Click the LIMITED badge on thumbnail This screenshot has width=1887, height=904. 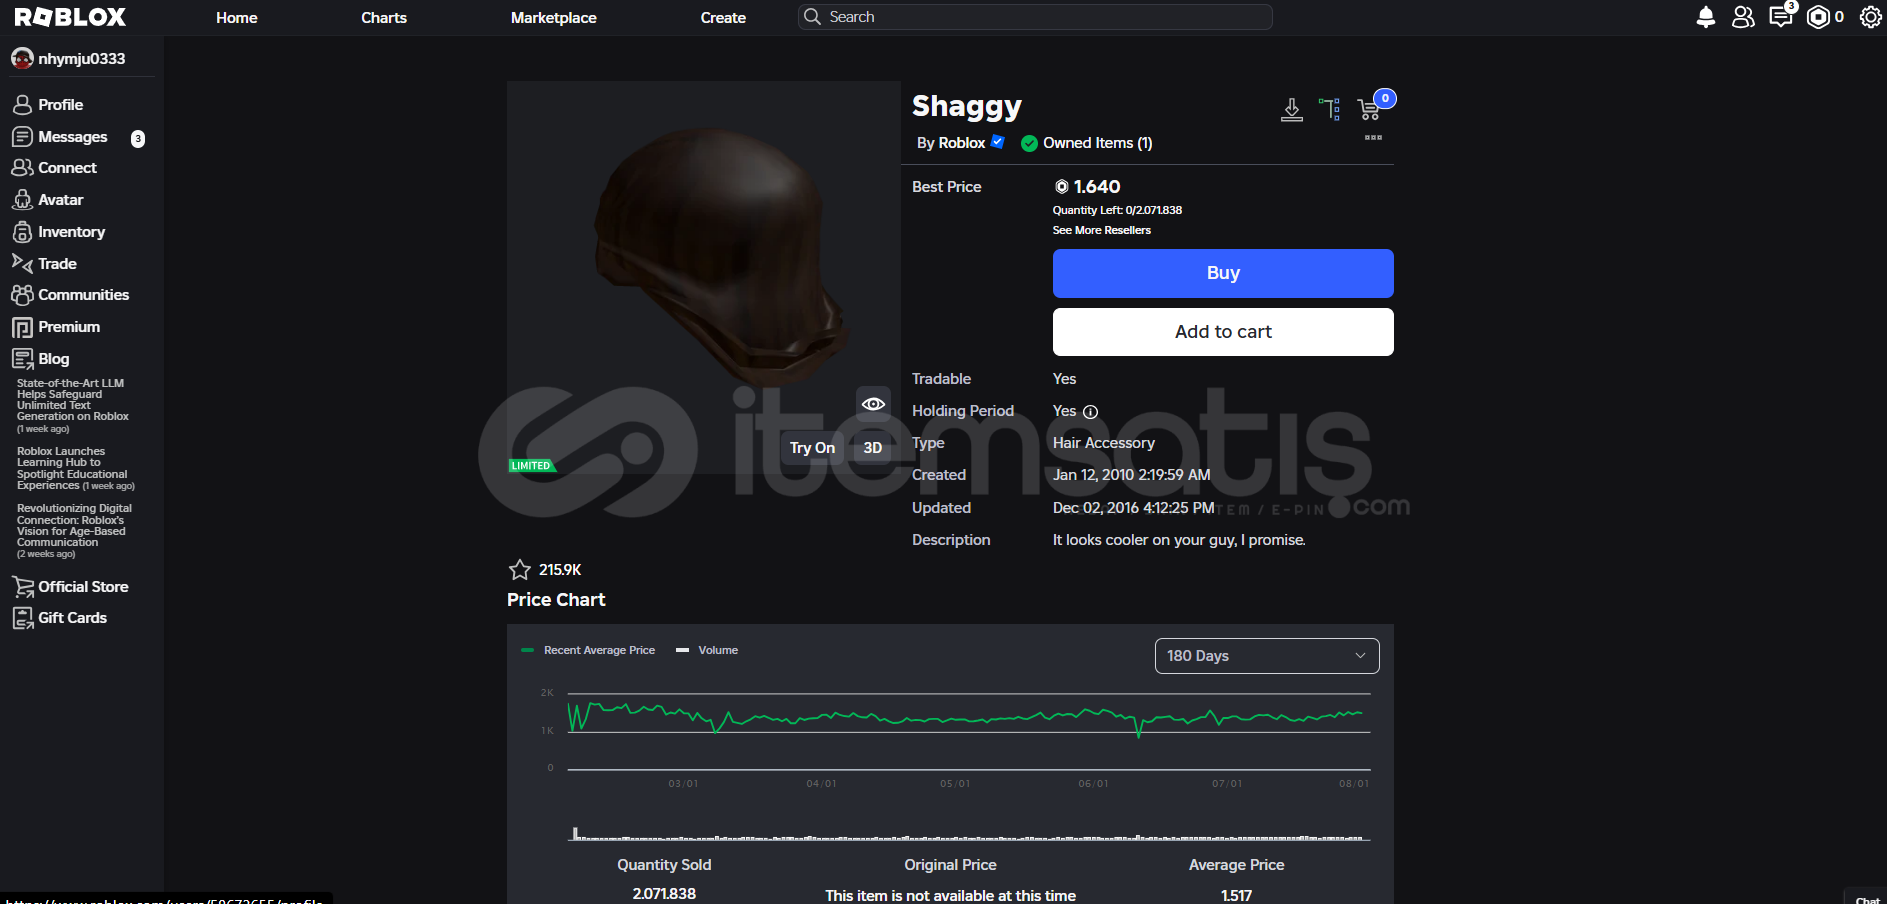point(531,466)
